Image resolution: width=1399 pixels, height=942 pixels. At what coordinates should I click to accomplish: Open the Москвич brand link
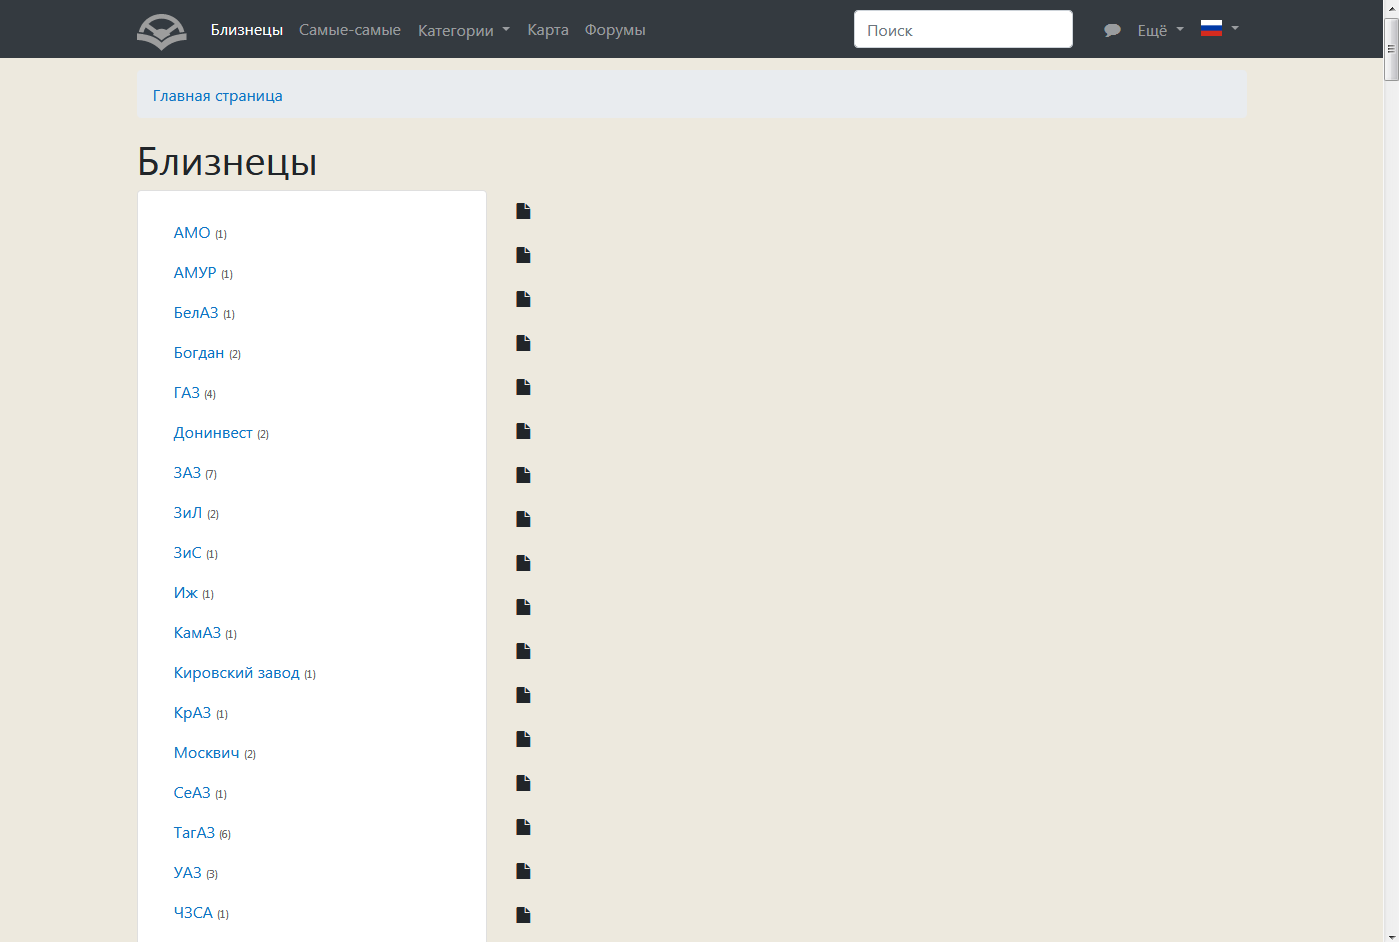[207, 753]
